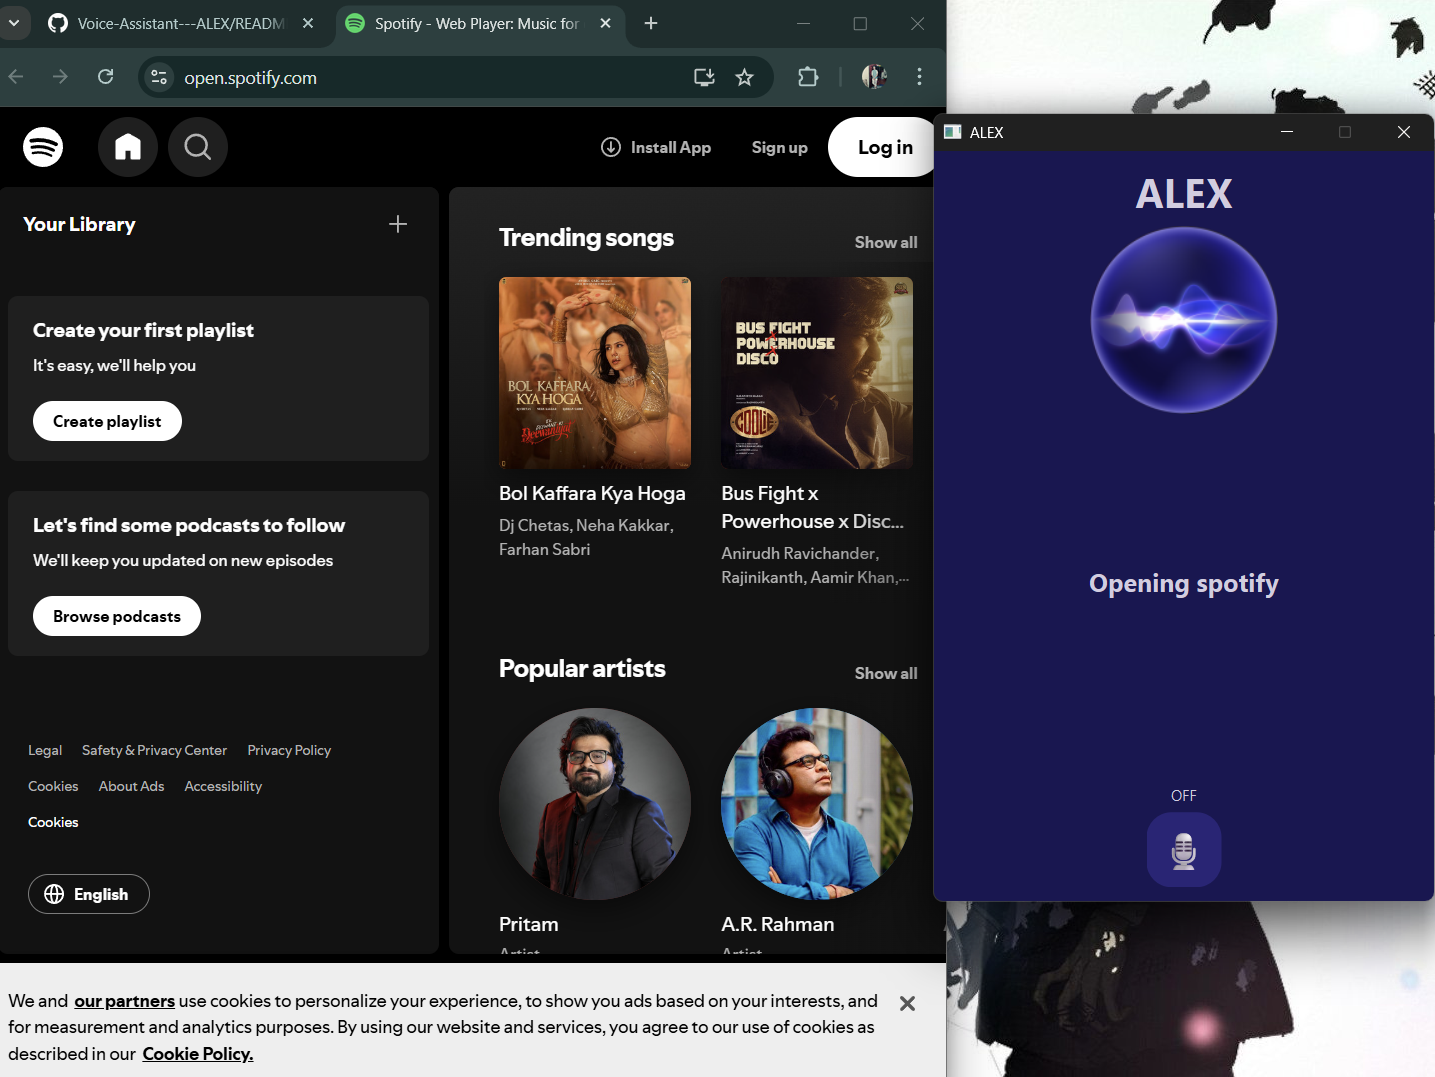
Task: Click the install app icon in address bar
Action: [x=704, y=78]
